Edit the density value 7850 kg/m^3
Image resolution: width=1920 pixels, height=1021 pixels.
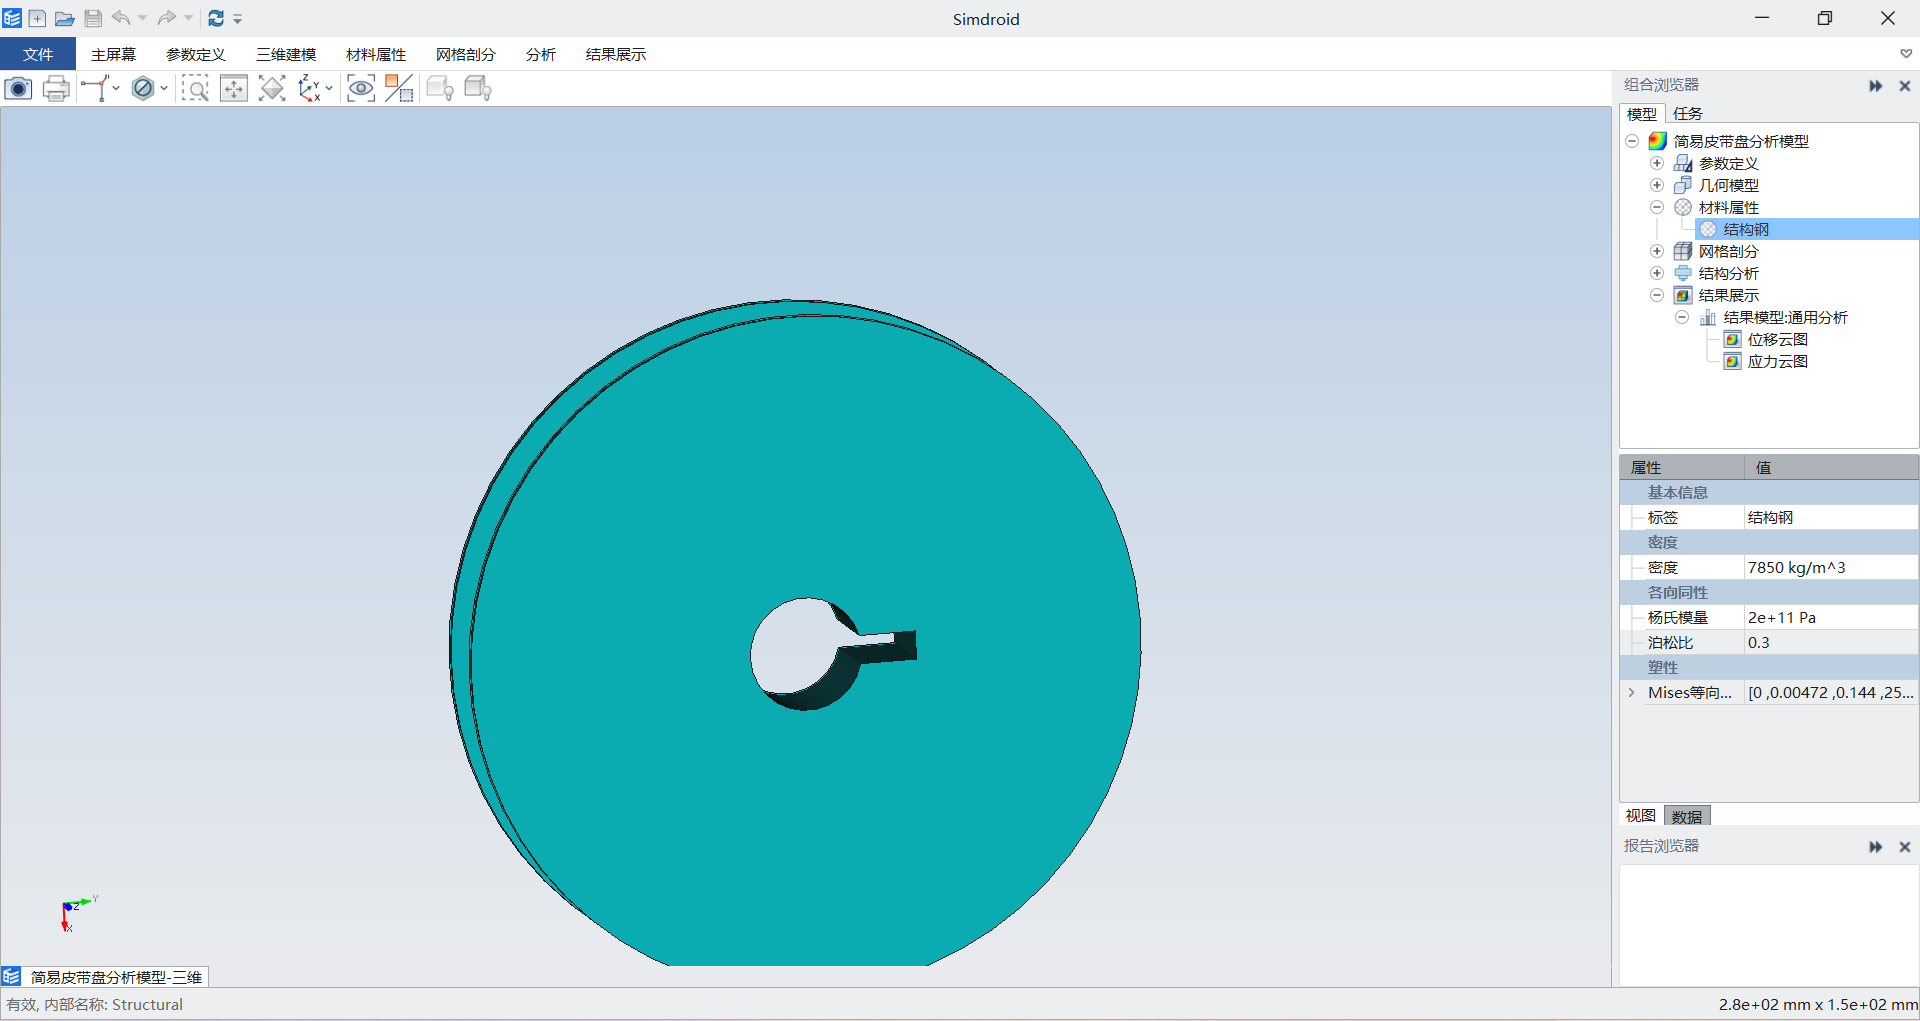click(1831, 567)
